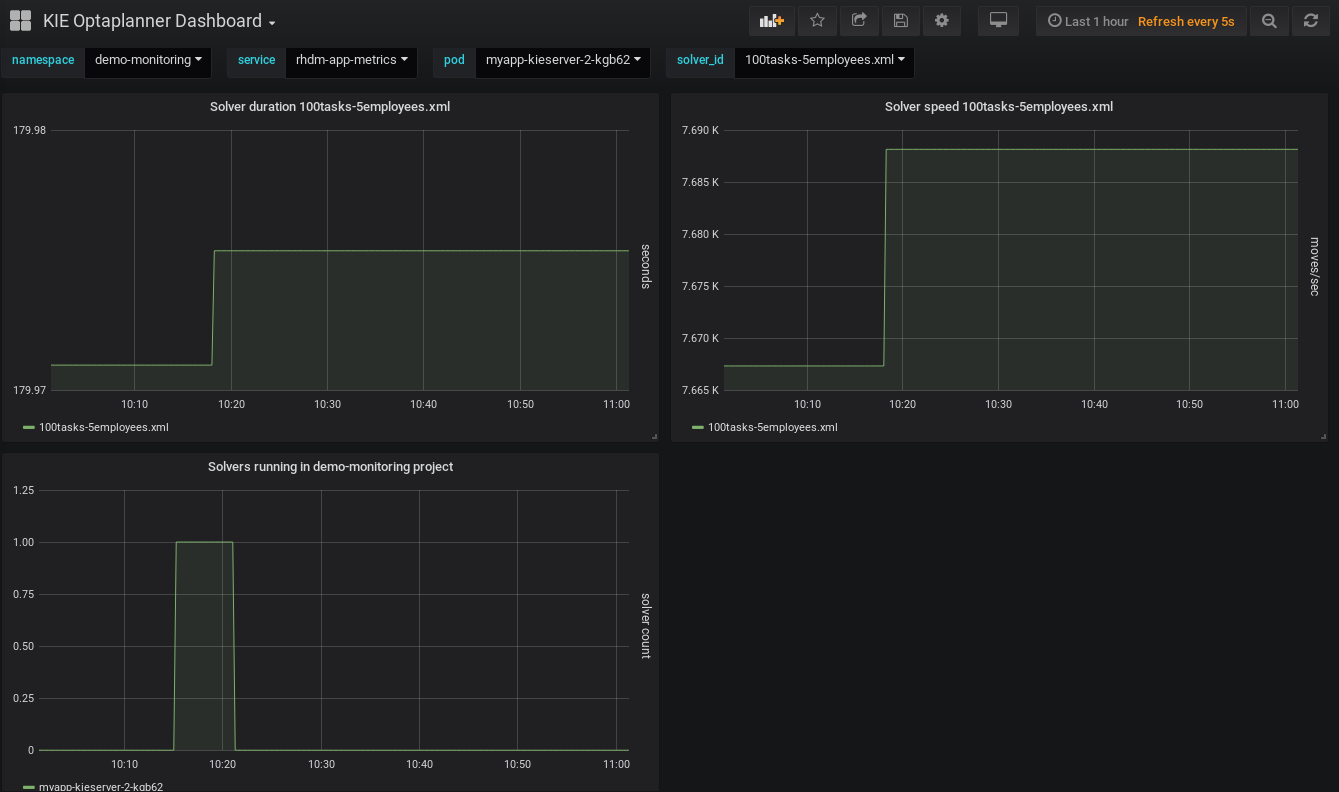Expand the service rhdm-app-metrics dropdown
This screenshot has width=1339, height=792.
tap(351, 60)
